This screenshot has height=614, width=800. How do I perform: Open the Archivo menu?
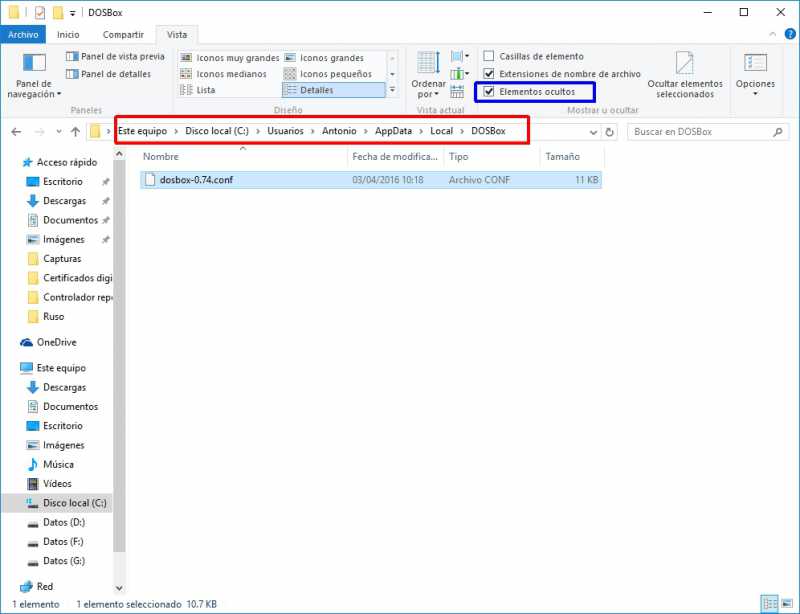click(23, 35)
